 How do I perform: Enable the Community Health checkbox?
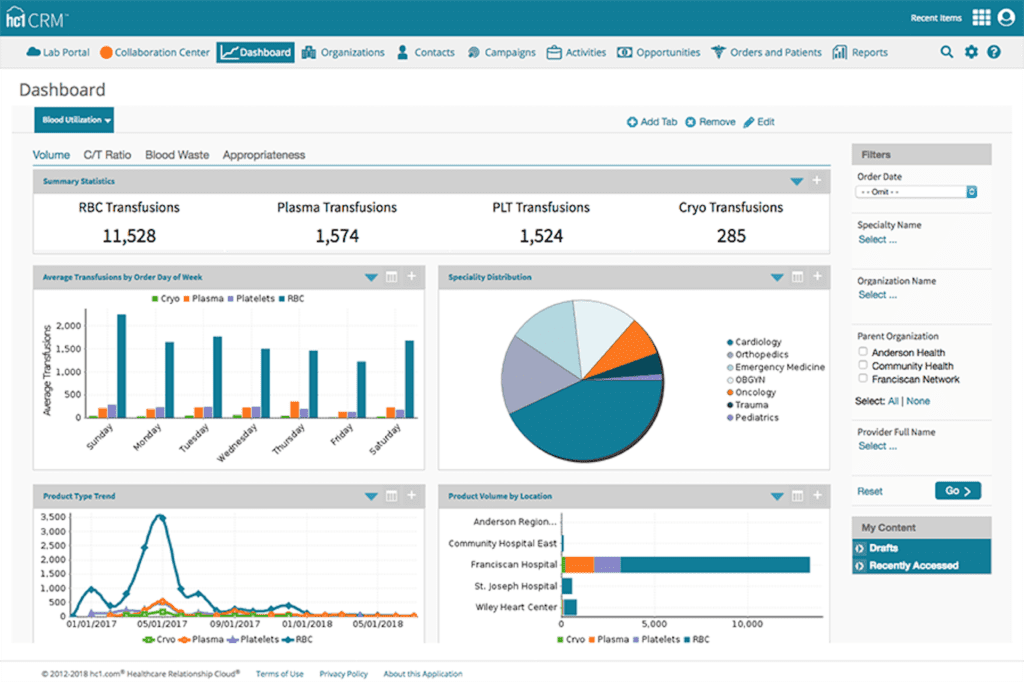click(x=863, y=366)
